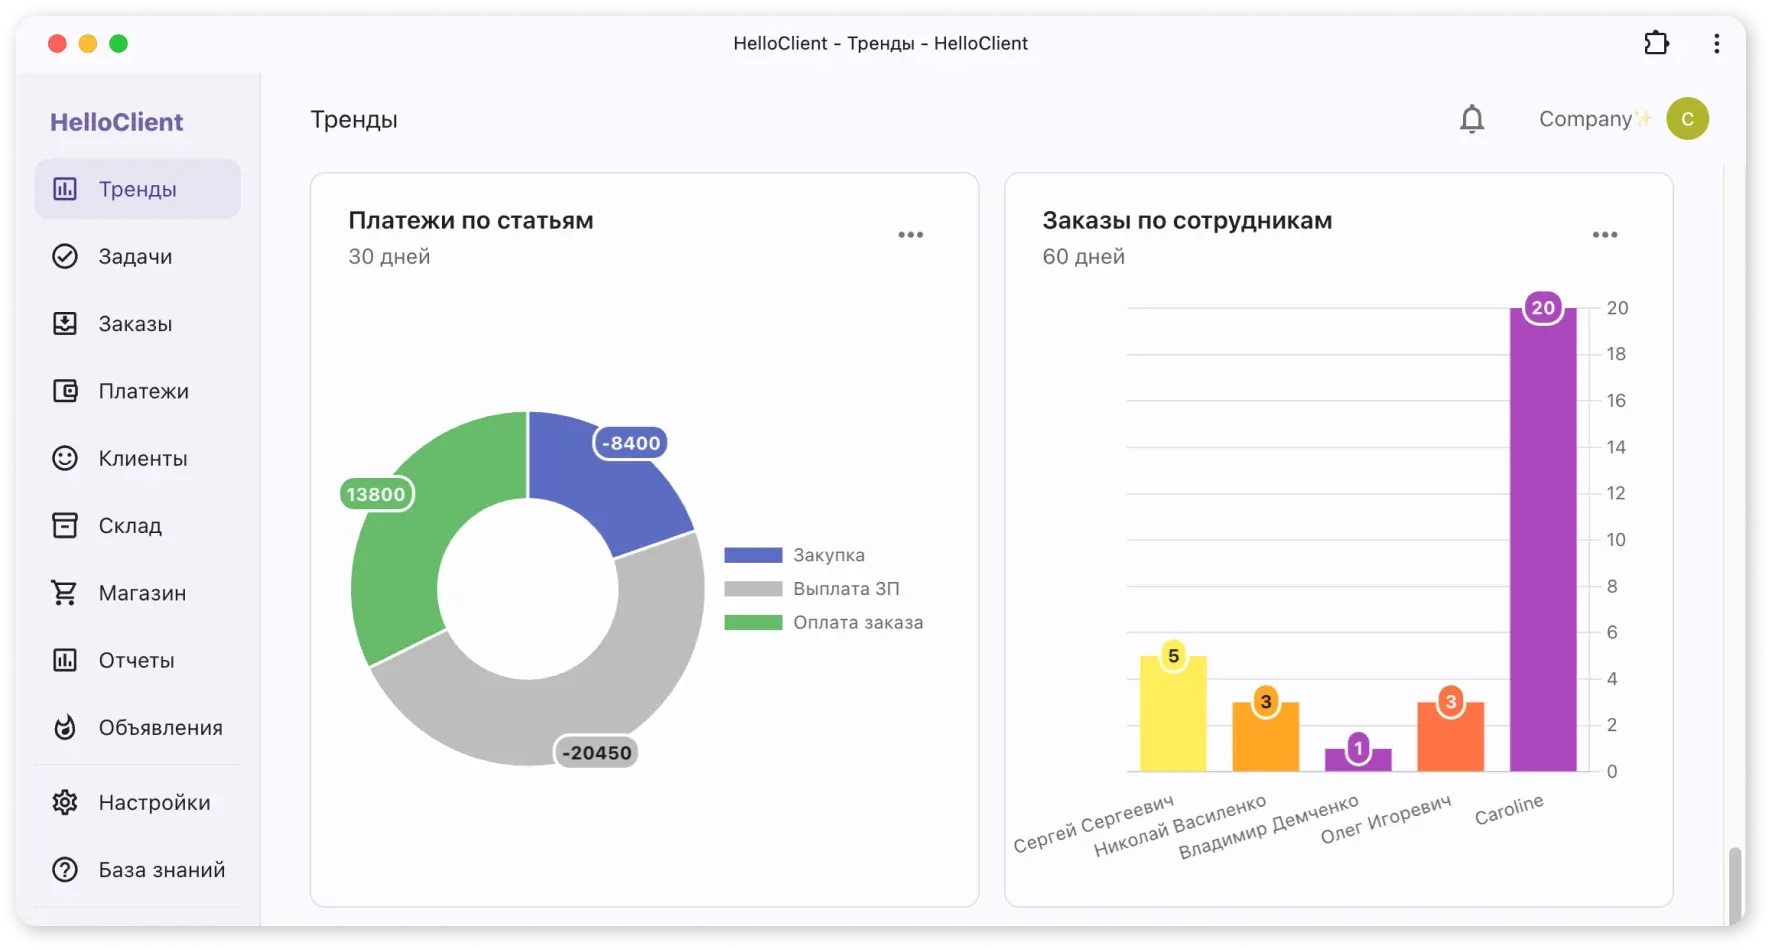Open the Настройки gear icon
1770x950 pixels.
[64, 801]
